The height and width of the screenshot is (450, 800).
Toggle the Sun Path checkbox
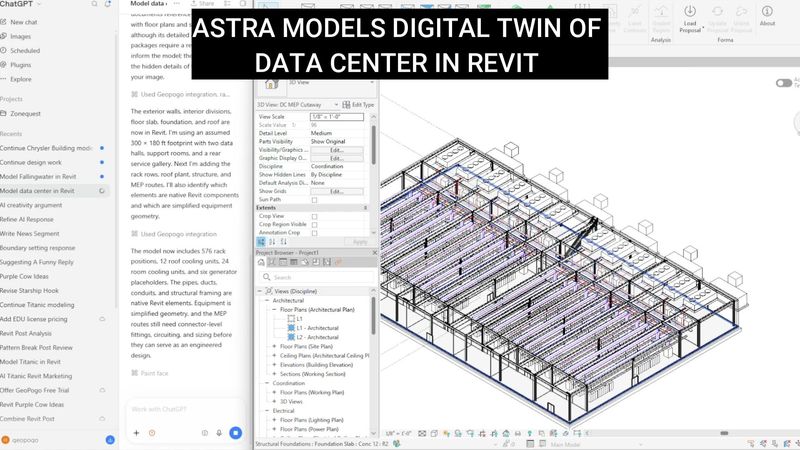click(x=314, y=200)
